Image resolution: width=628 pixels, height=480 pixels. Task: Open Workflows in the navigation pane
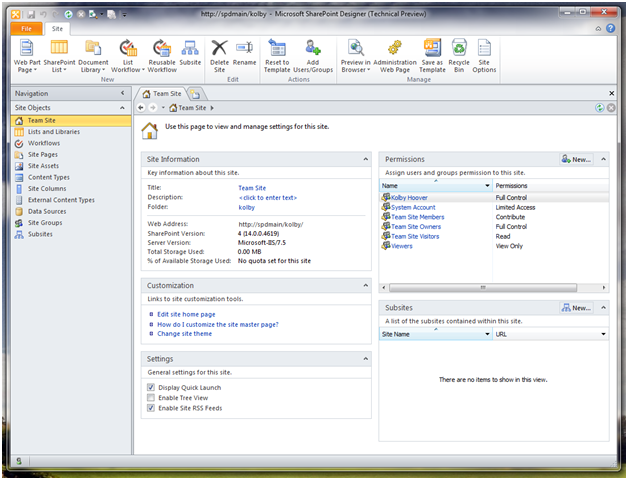coord(44,143)
